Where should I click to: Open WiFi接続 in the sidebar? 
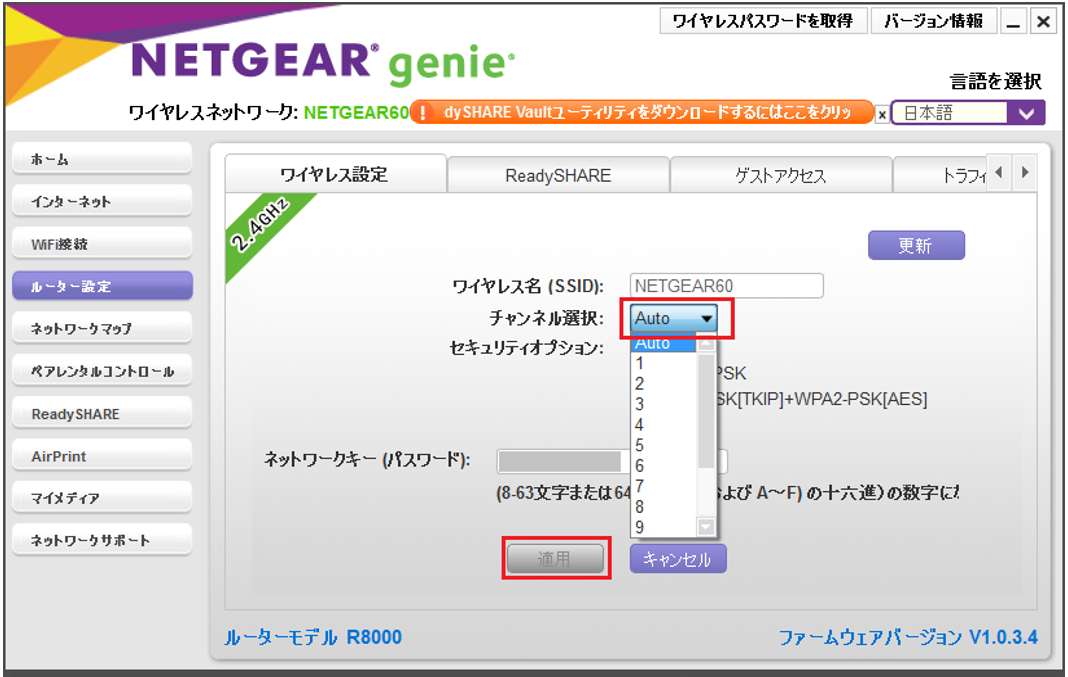tap(102, 243)
